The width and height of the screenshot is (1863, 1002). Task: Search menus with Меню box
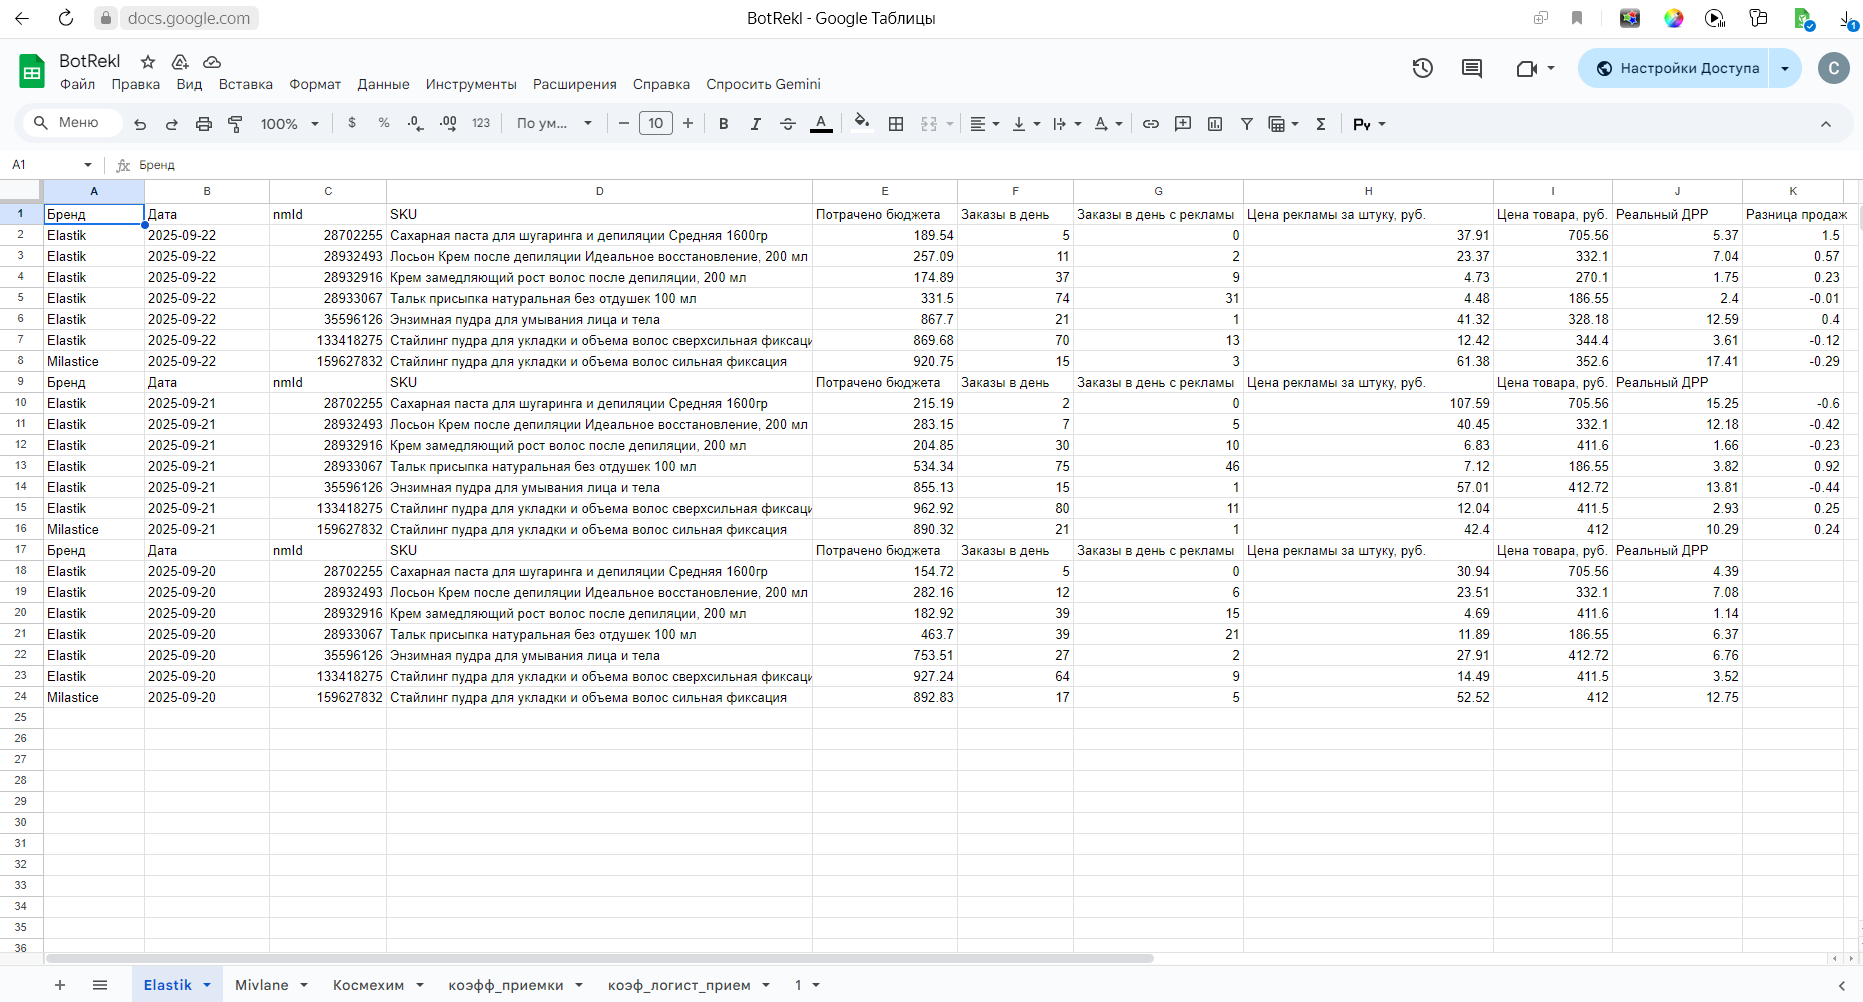point(72,122)
